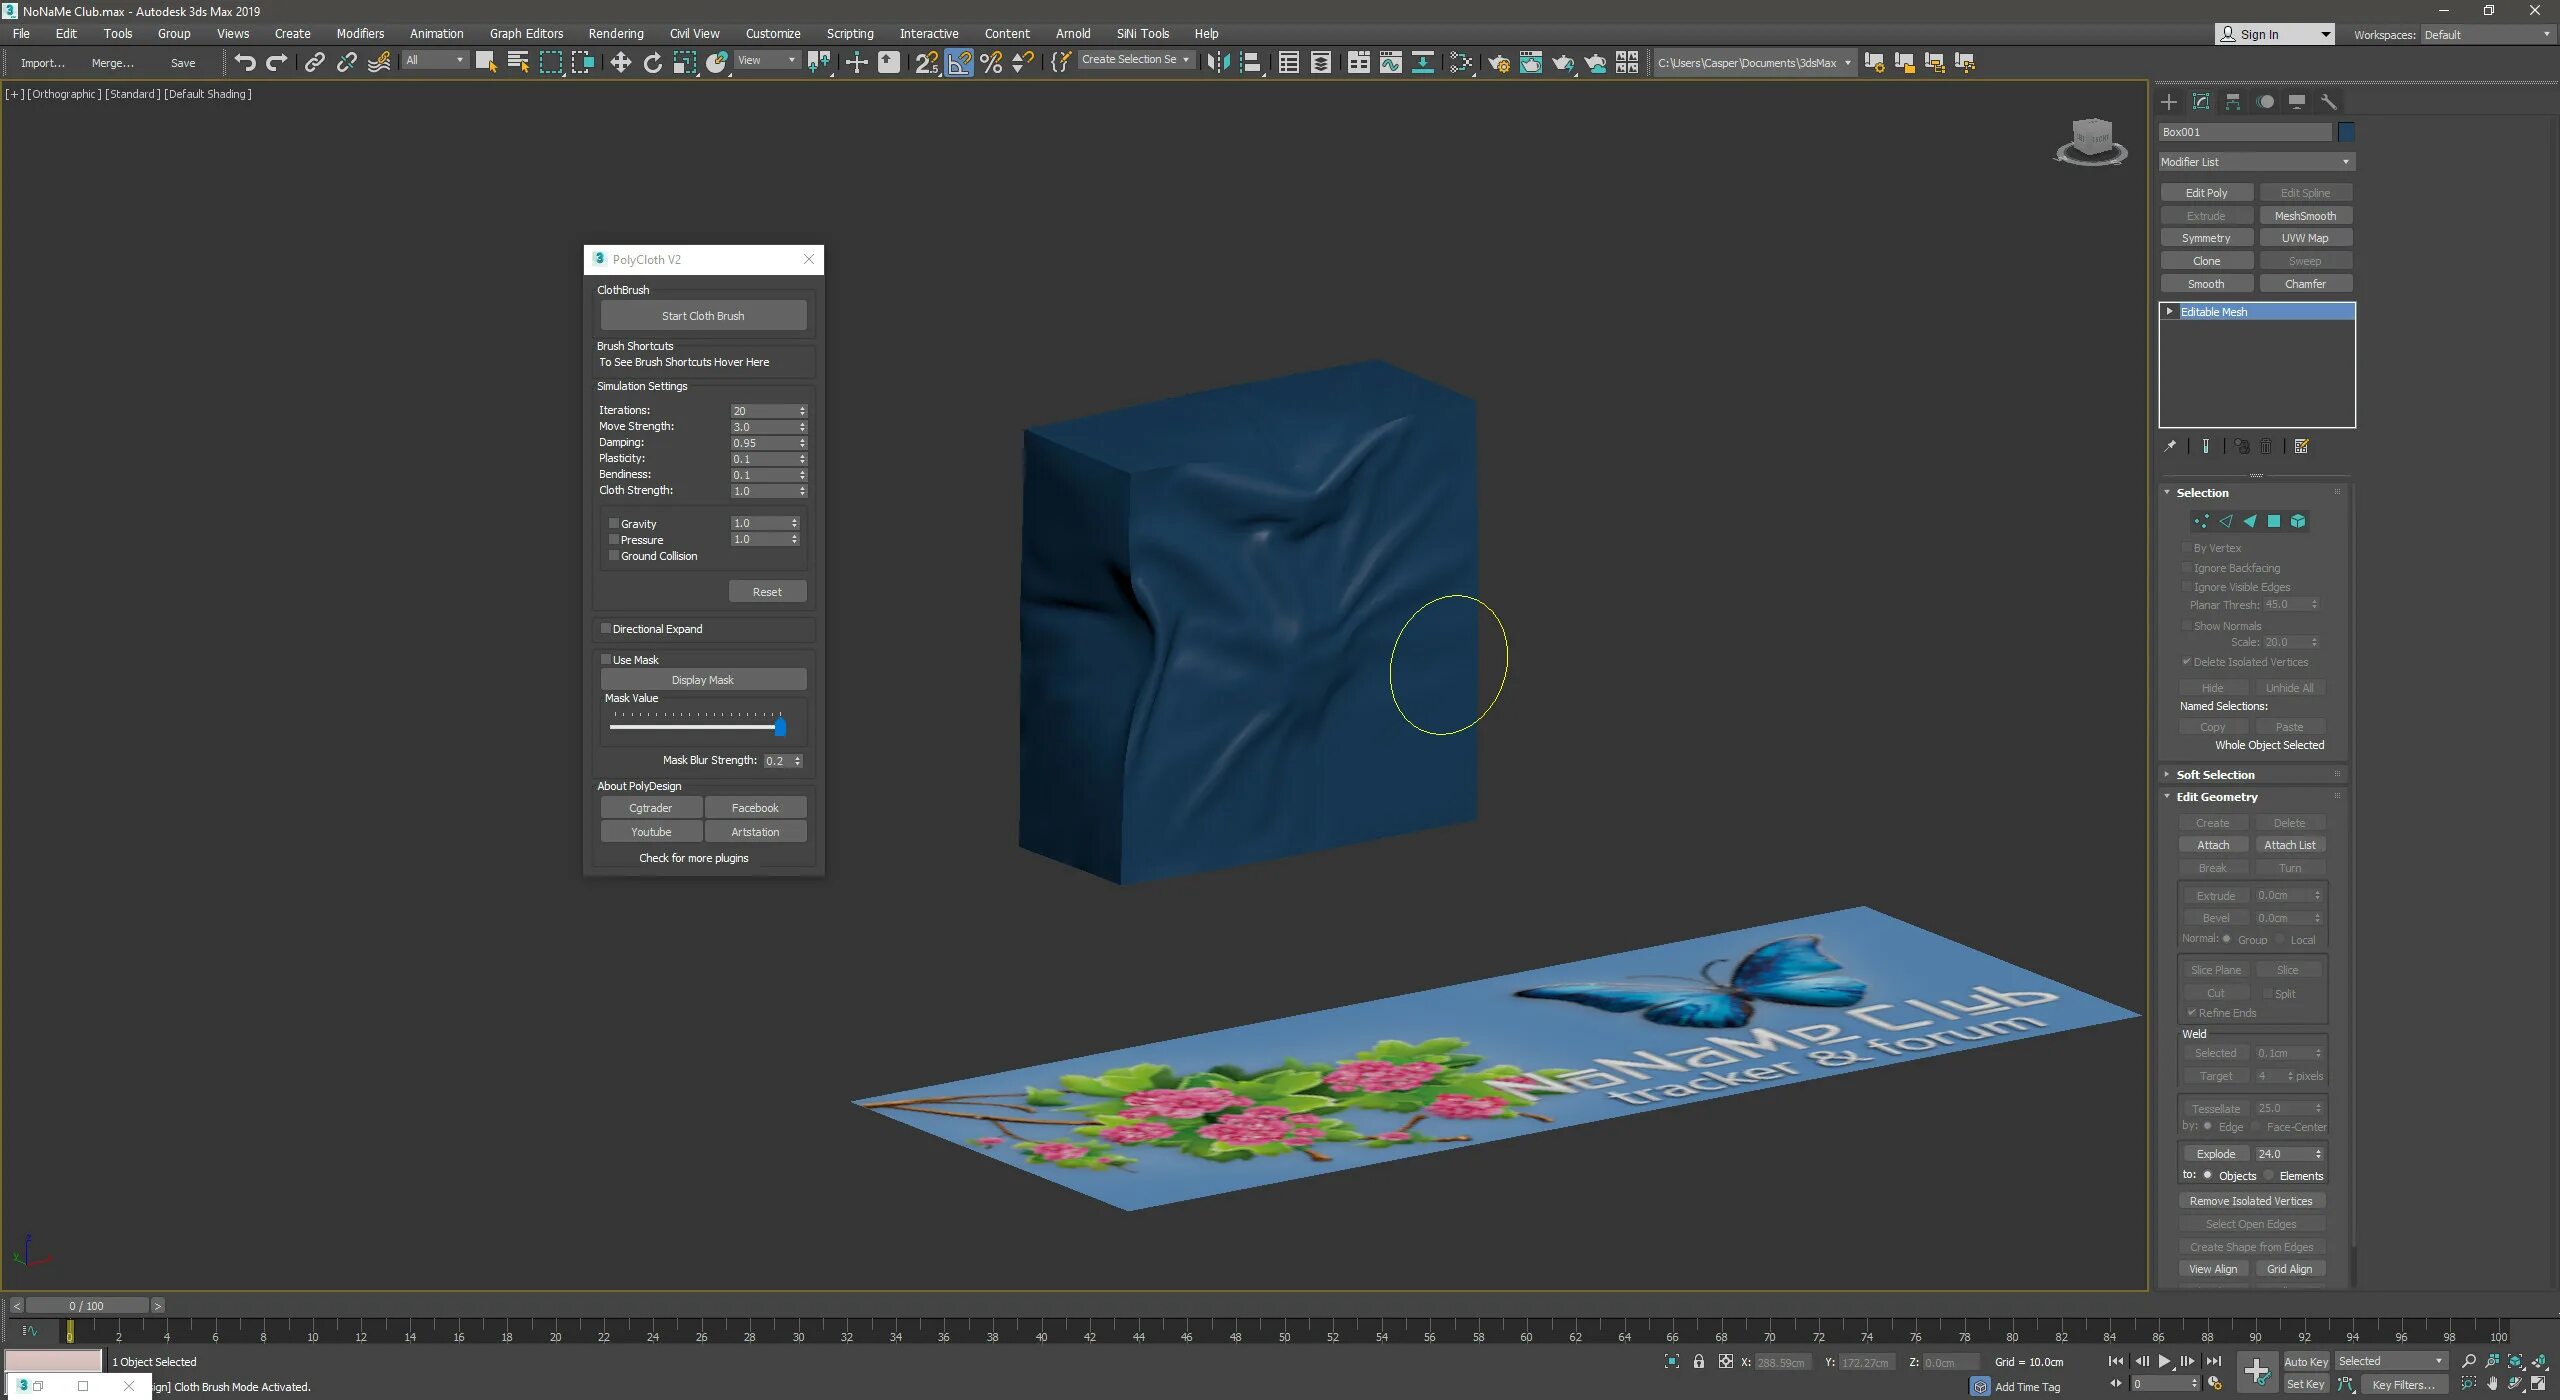This screenshot has height=1400, width=2560.
Task: Select the Rotate tool icon
Action: tap(652, 63)
